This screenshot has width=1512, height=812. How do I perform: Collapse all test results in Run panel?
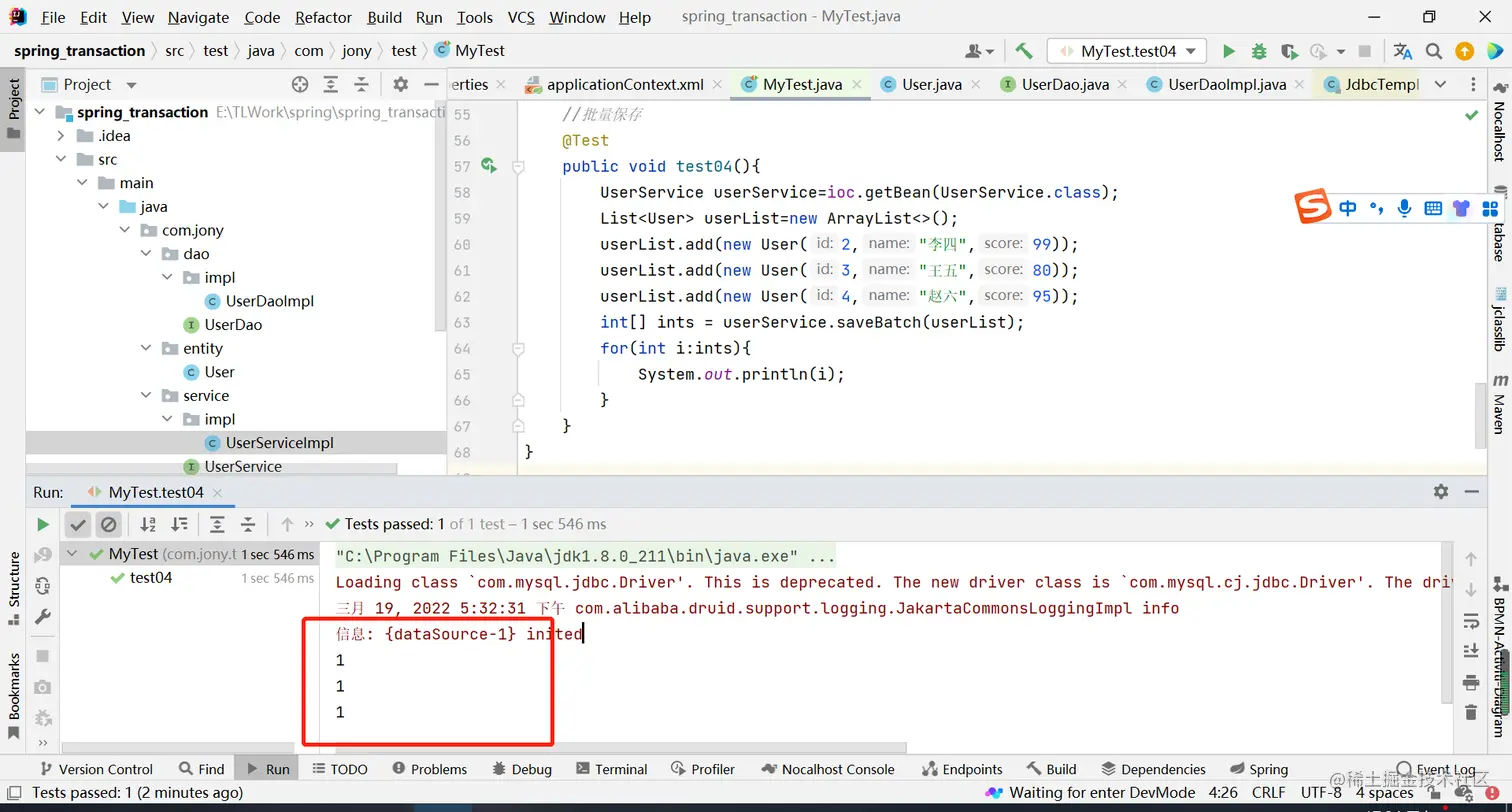coord(248,524)
